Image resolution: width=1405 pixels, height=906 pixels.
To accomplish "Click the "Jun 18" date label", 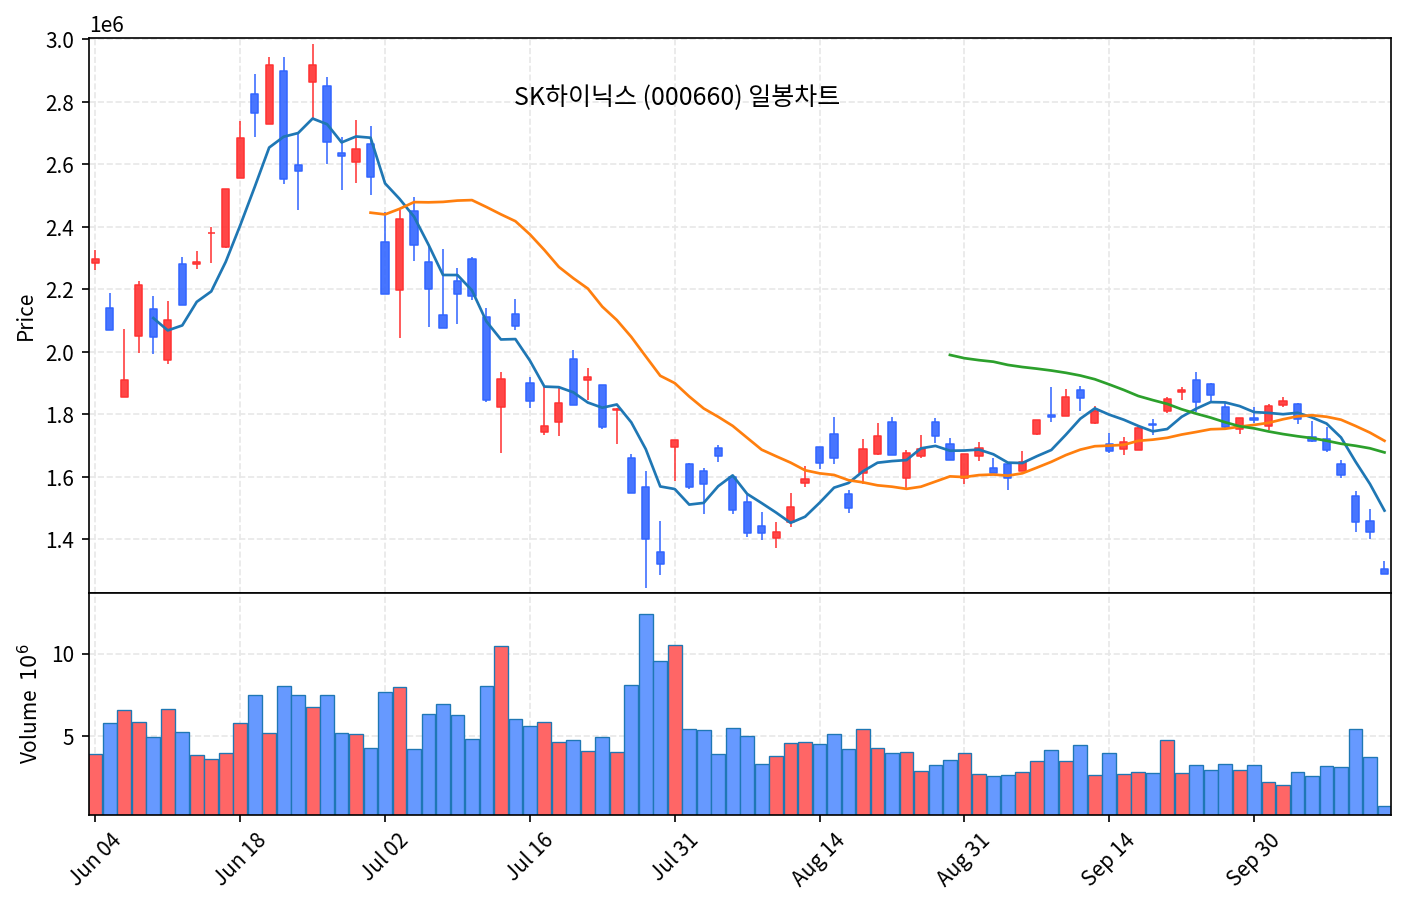I will click(x=241, y=857).
